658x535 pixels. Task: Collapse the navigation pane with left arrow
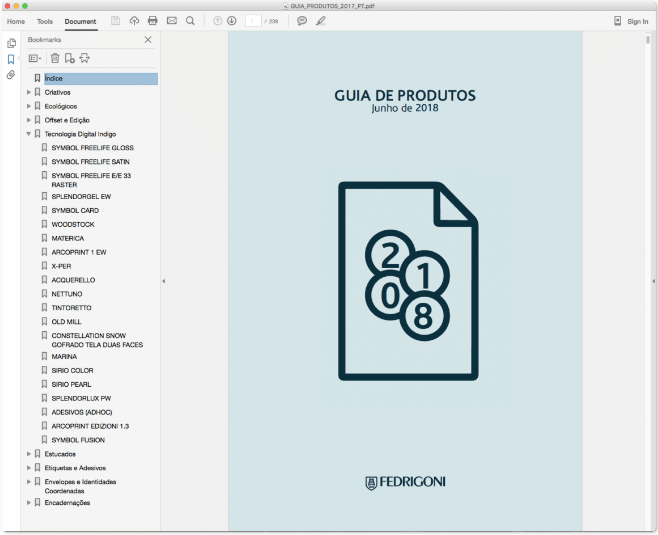click(x=163, y=282)
